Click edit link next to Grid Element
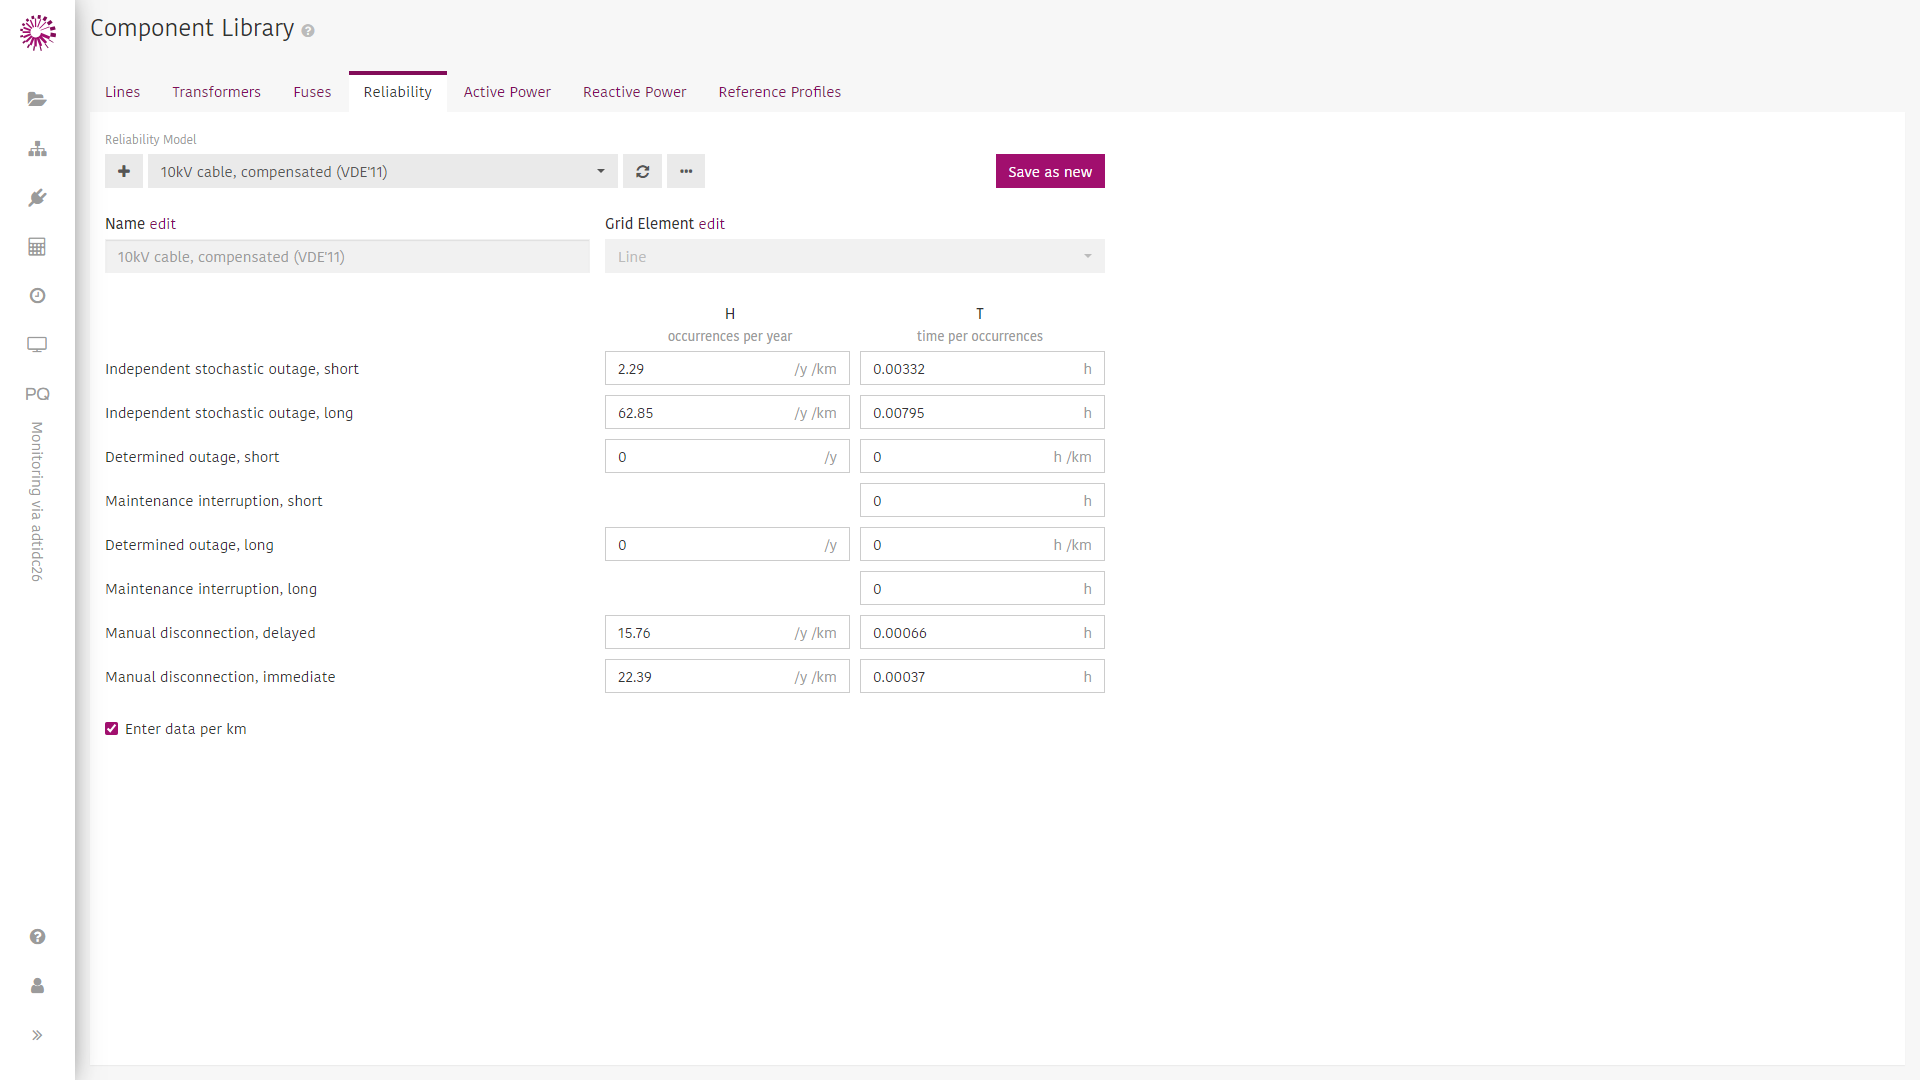Screen dimensions: 1920x1080 coord(712,224)
